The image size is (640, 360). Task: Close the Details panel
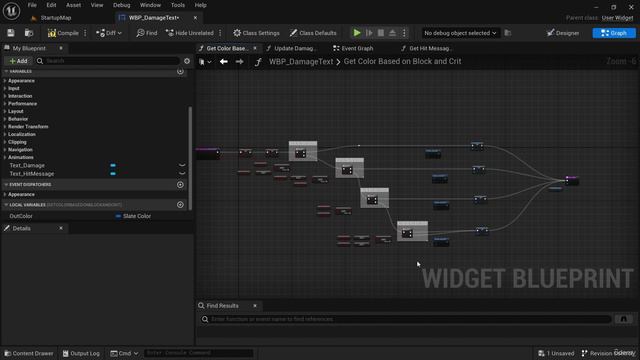click(61, 228)
